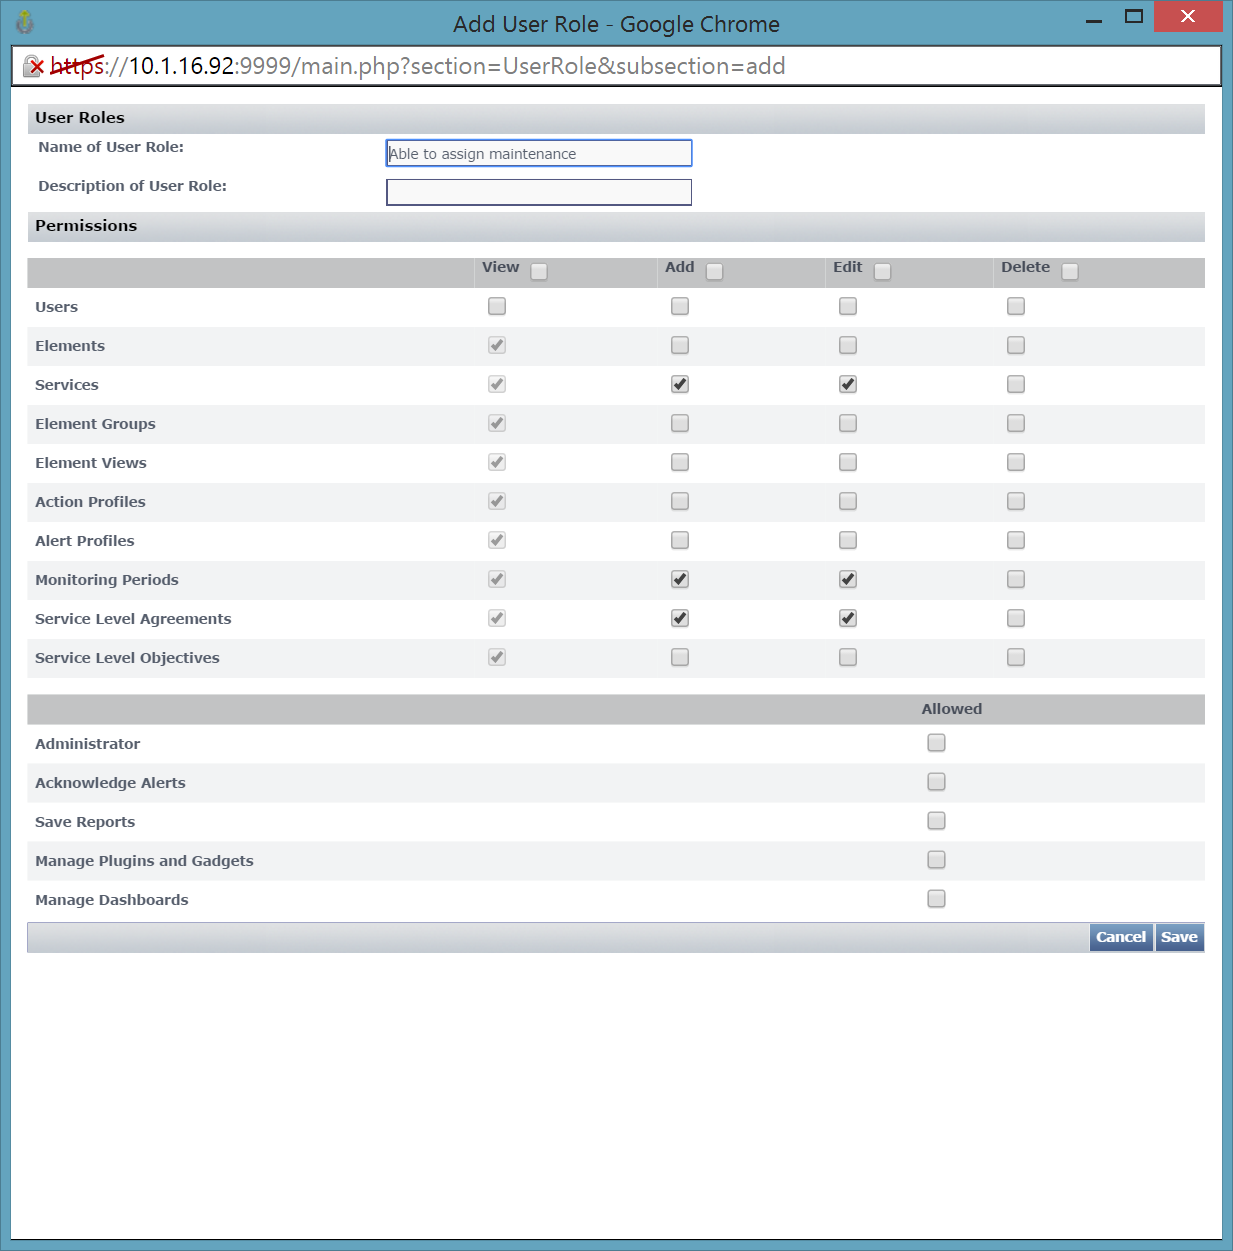Check the Element Views Add checkbox

coord(680,462)
